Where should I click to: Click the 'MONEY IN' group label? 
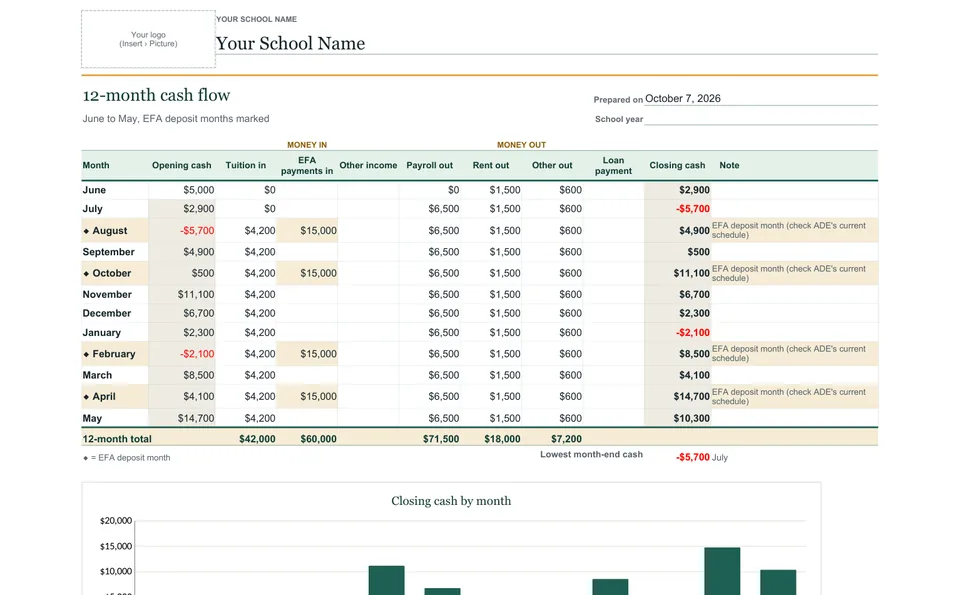(307, 145)
